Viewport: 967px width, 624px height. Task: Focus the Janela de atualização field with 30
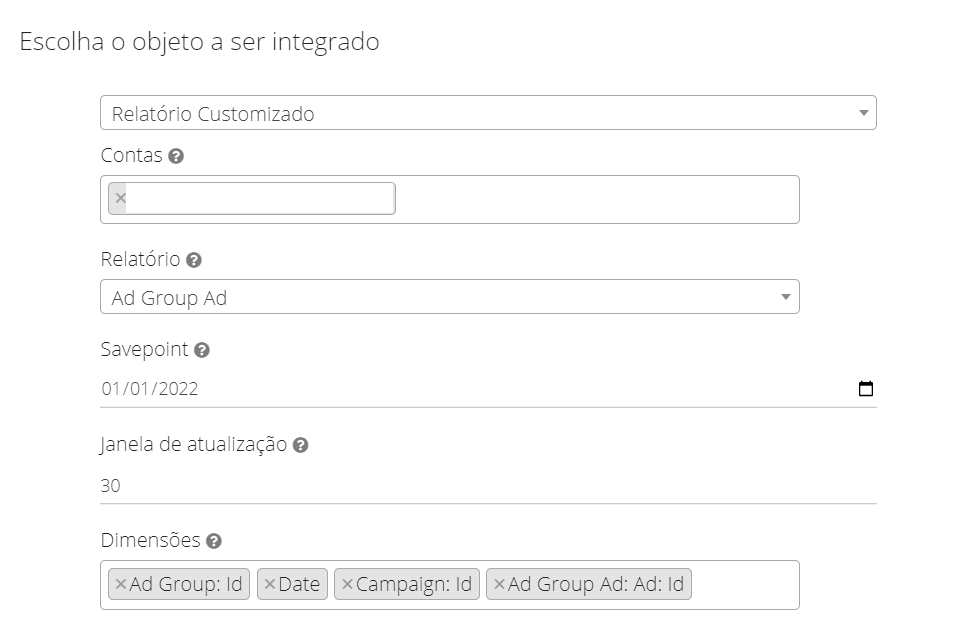488,486
